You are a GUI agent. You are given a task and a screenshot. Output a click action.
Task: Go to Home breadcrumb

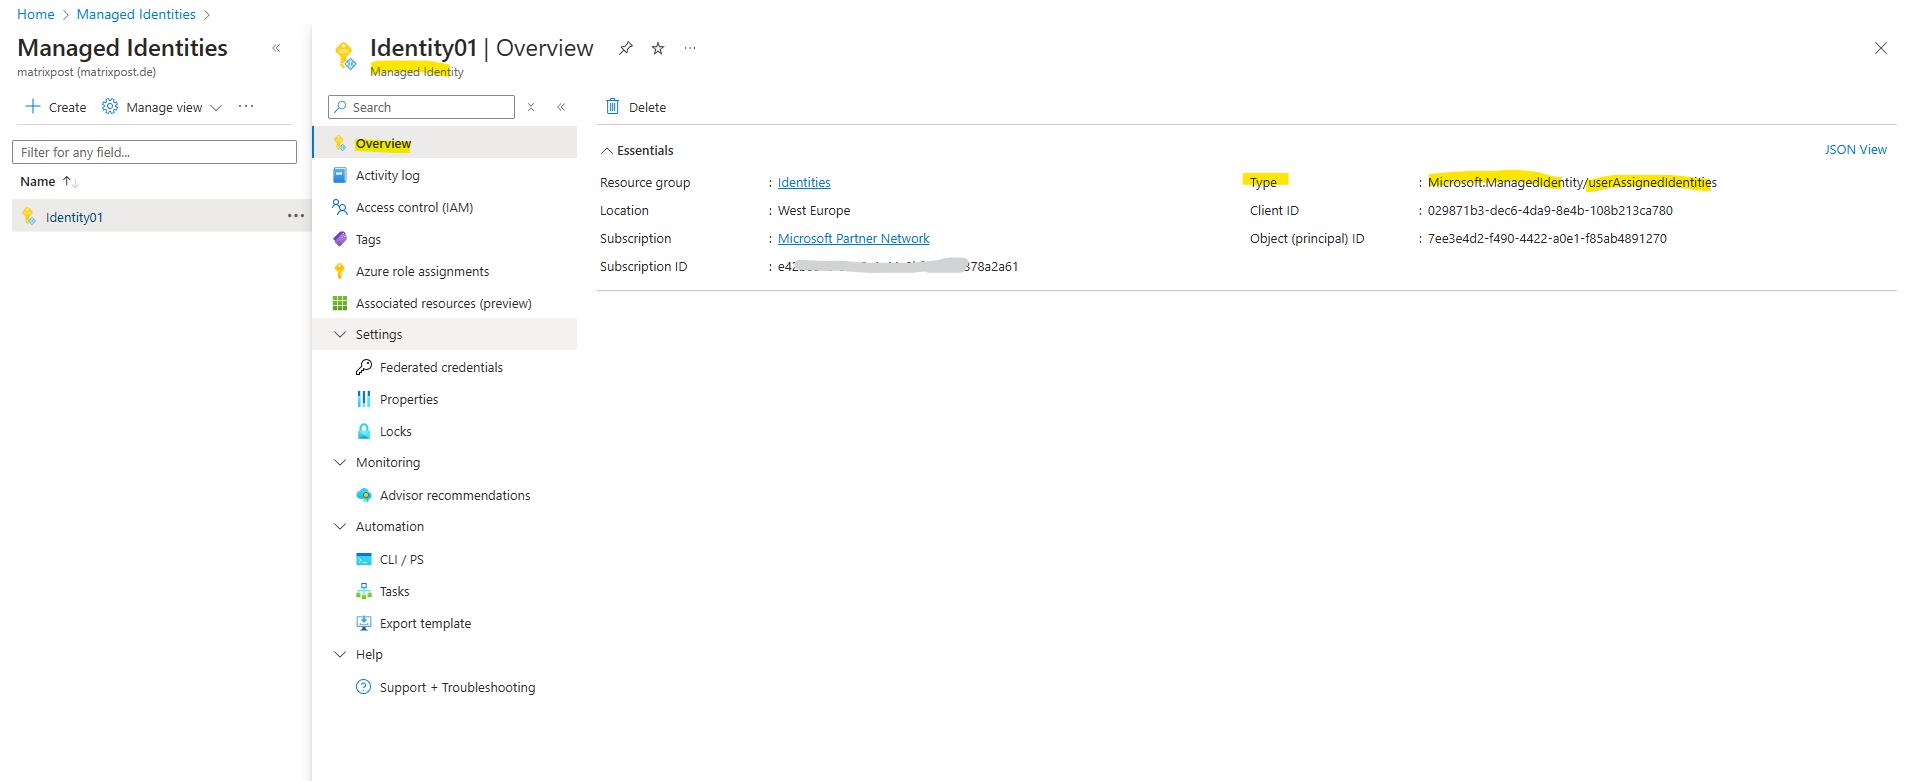pyautogui.click(x=36, y=14)
